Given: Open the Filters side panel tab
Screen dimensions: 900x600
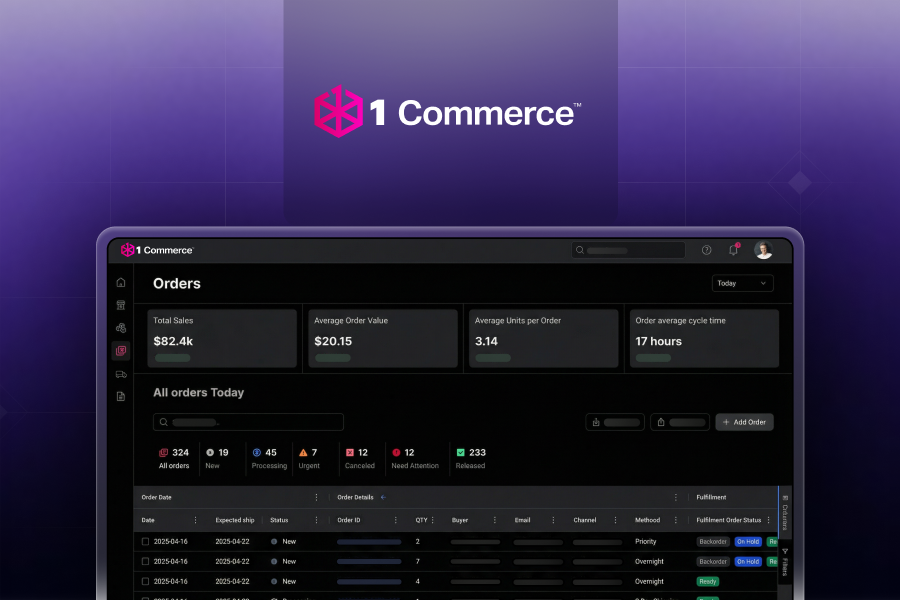Looking at the screenshot, I should click(x=785, y=563).
